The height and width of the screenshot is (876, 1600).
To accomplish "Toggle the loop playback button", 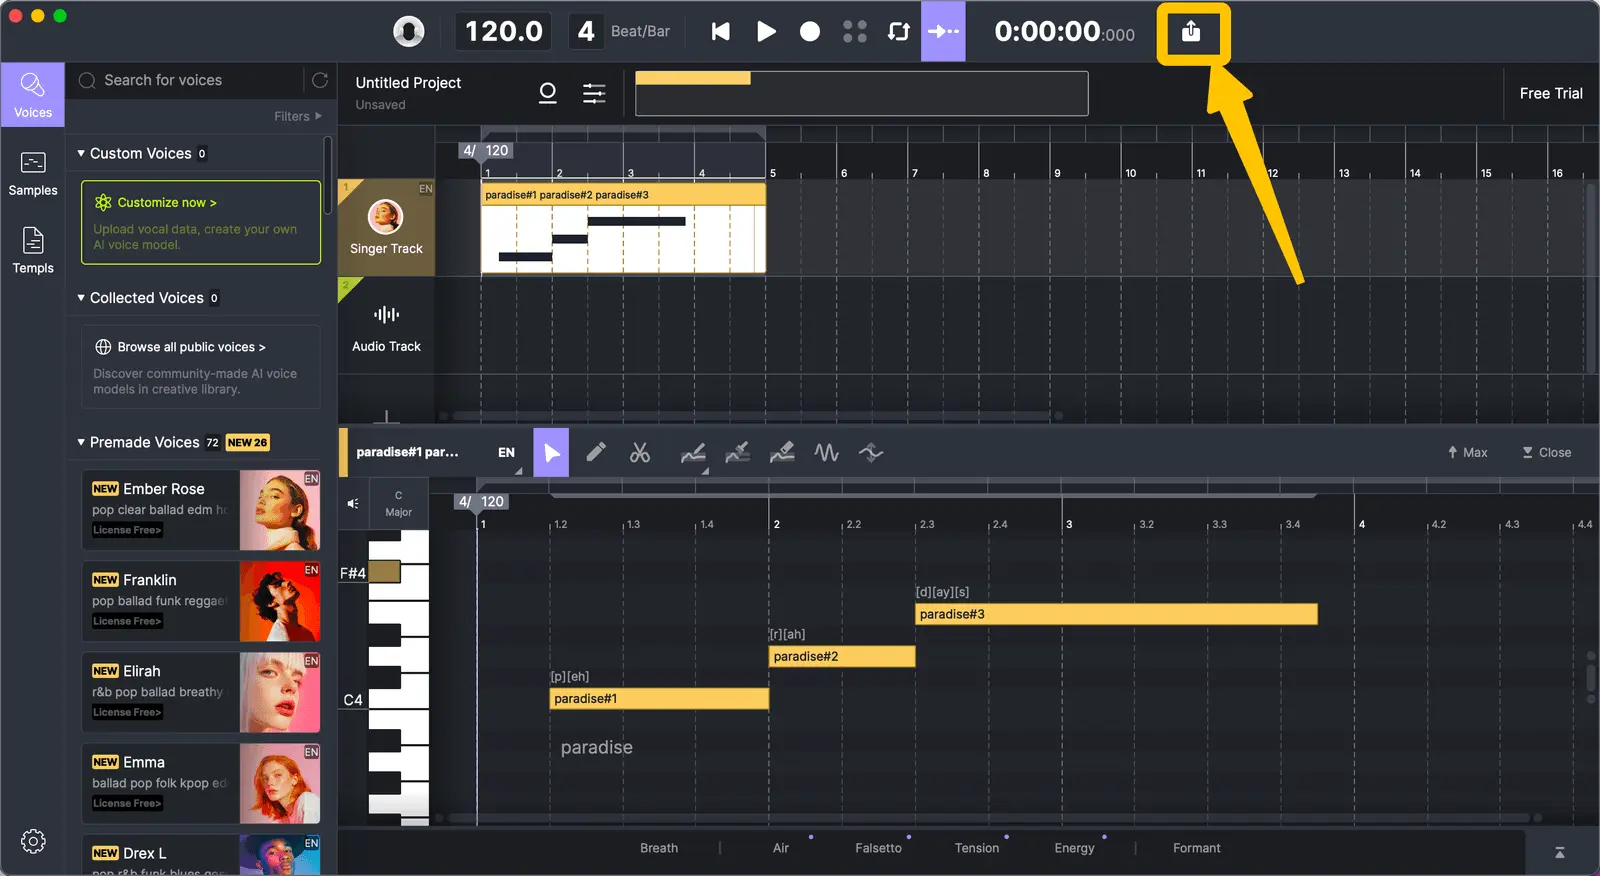I will coord(898,32).
